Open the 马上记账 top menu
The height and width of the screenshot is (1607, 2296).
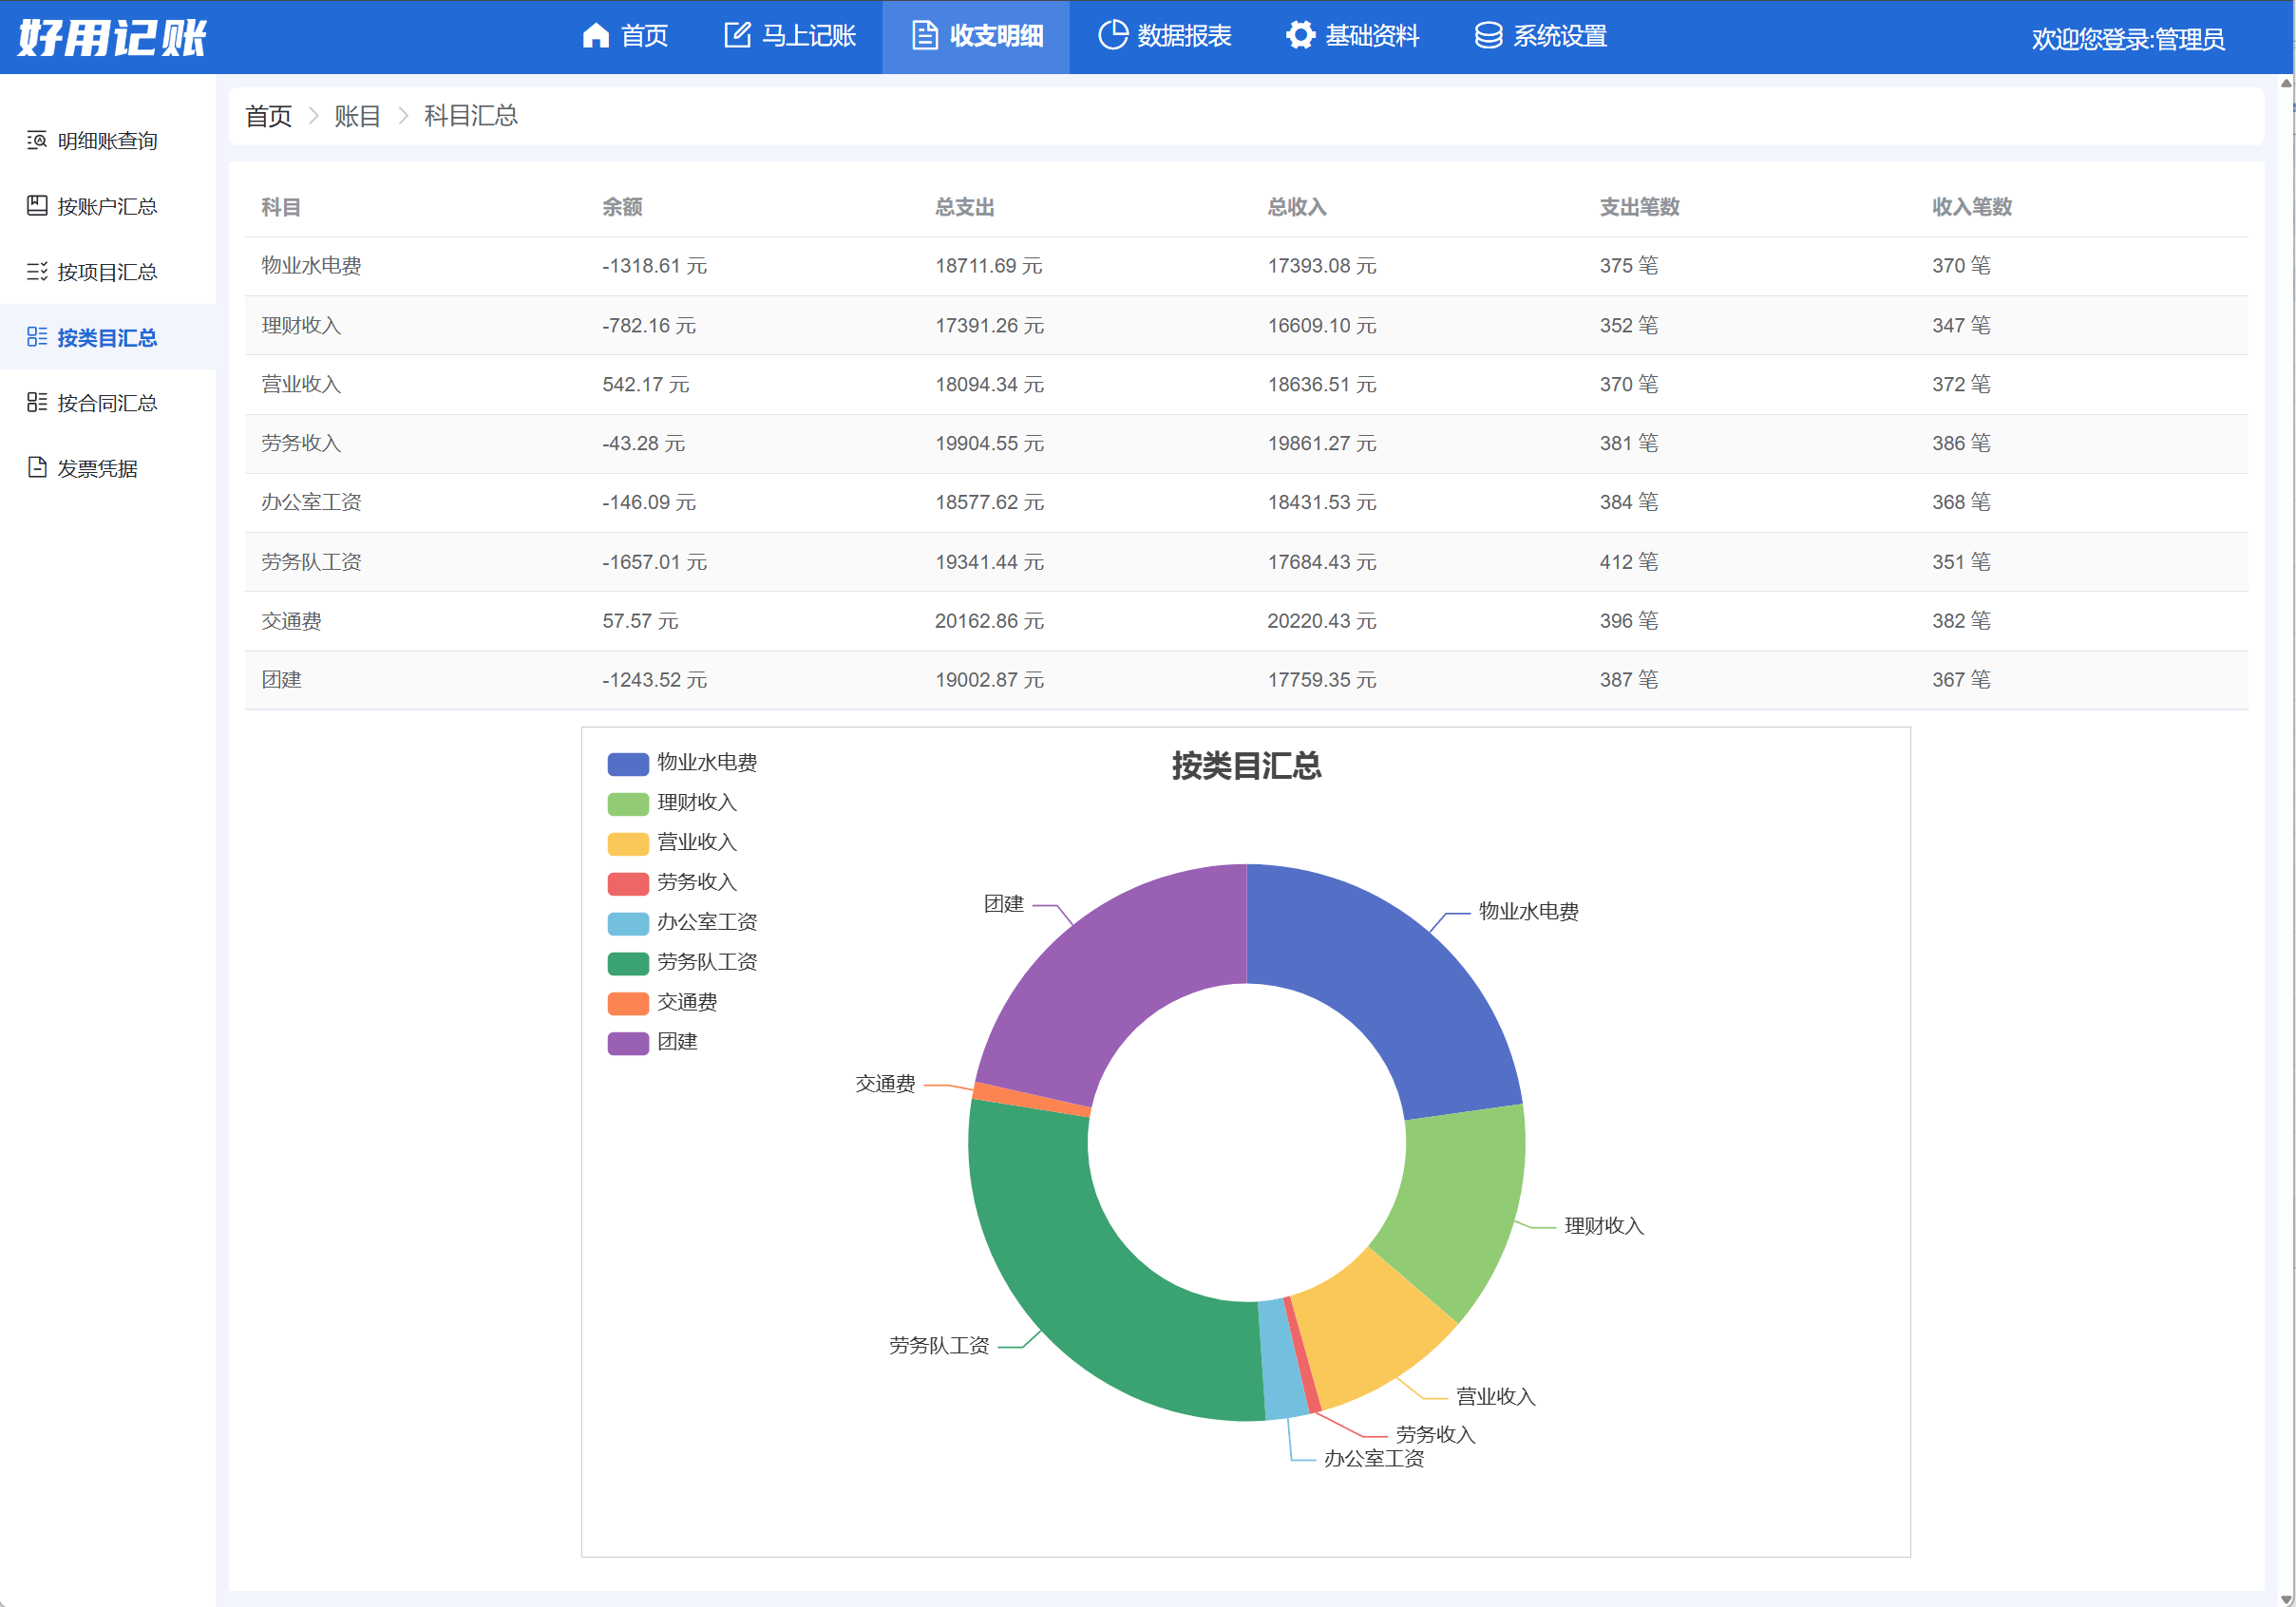point(789,36)
